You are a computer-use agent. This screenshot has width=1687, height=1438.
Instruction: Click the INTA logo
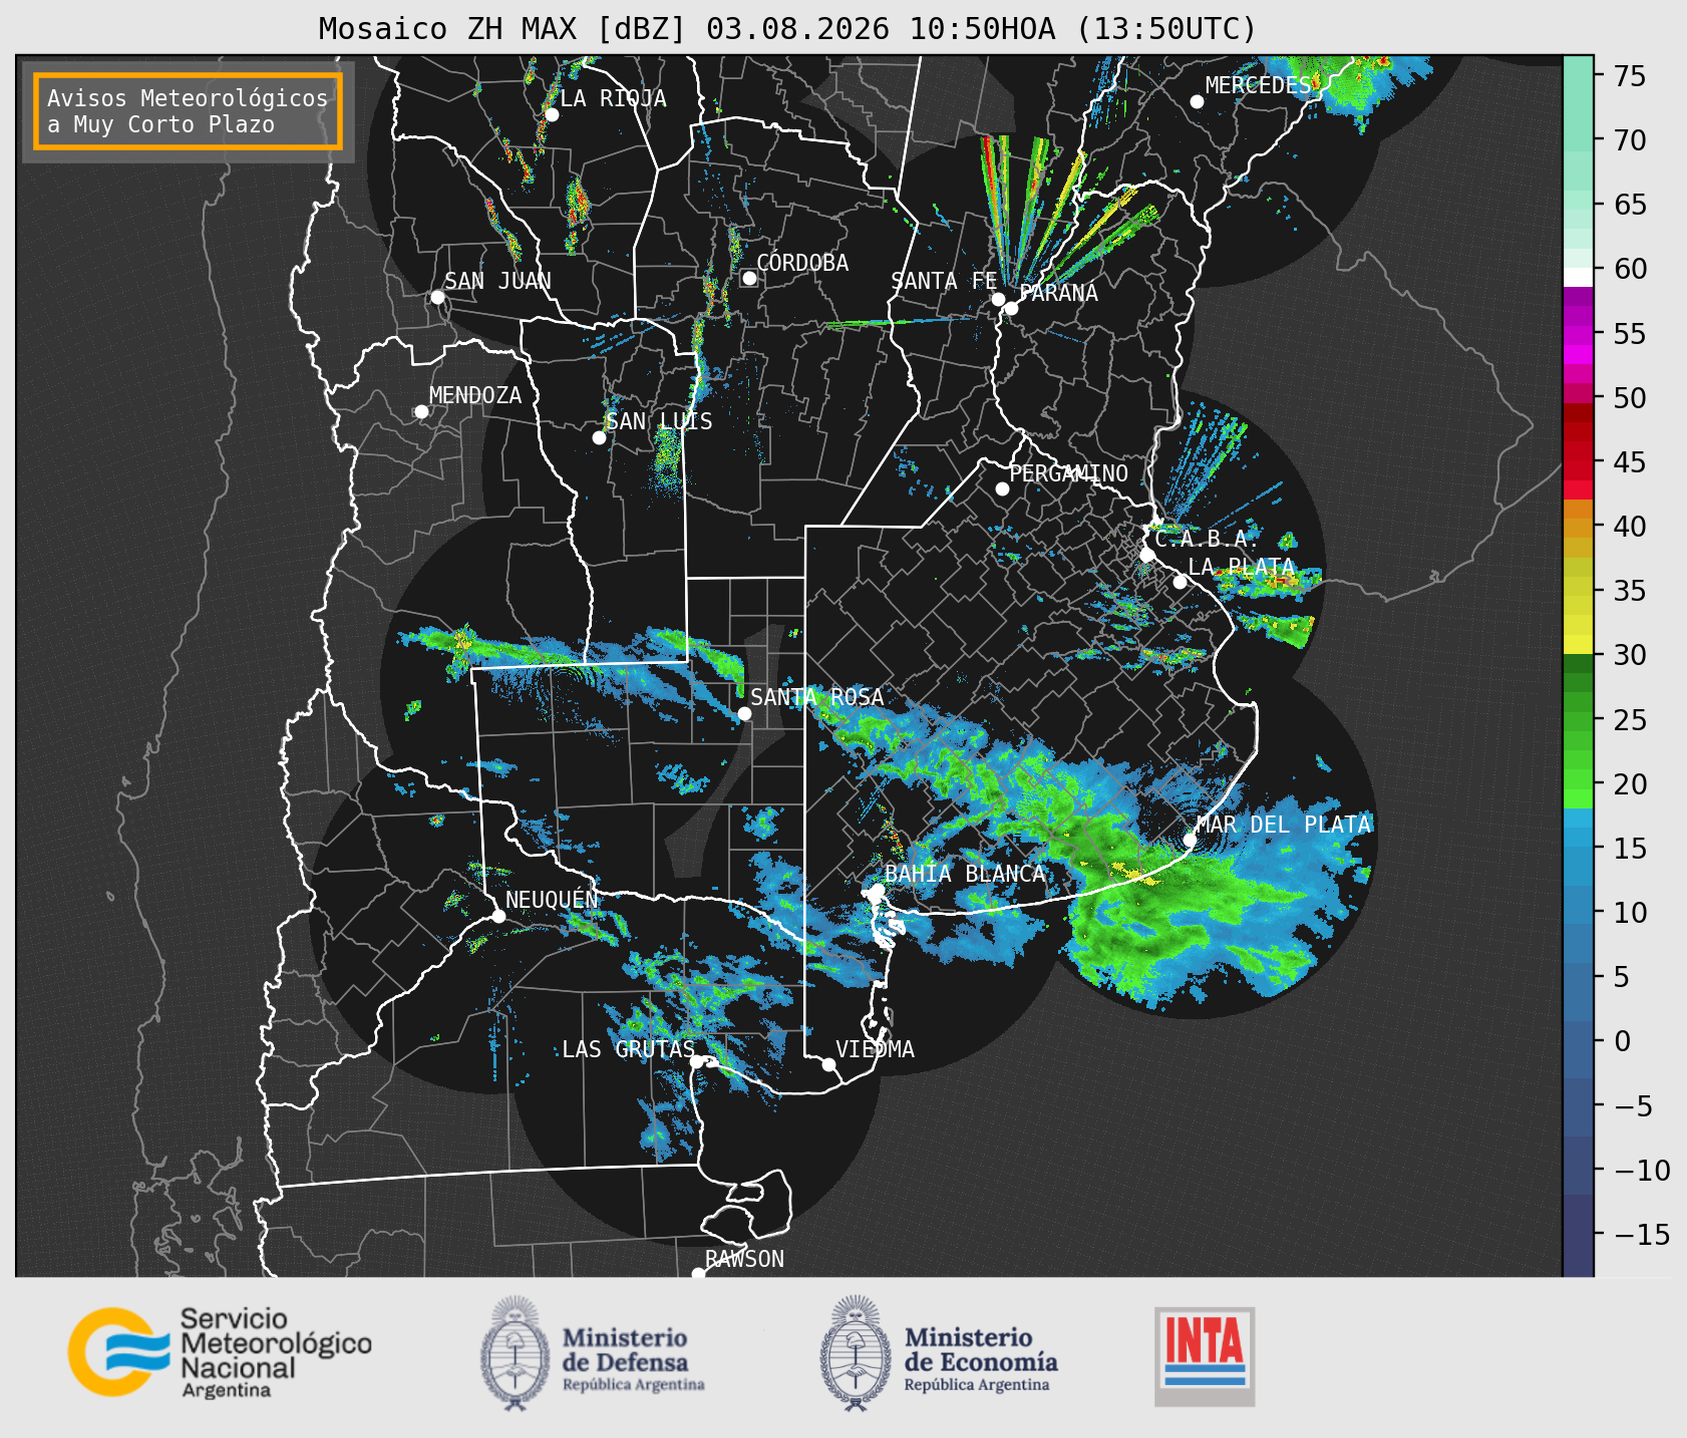coord(1204,1356)
